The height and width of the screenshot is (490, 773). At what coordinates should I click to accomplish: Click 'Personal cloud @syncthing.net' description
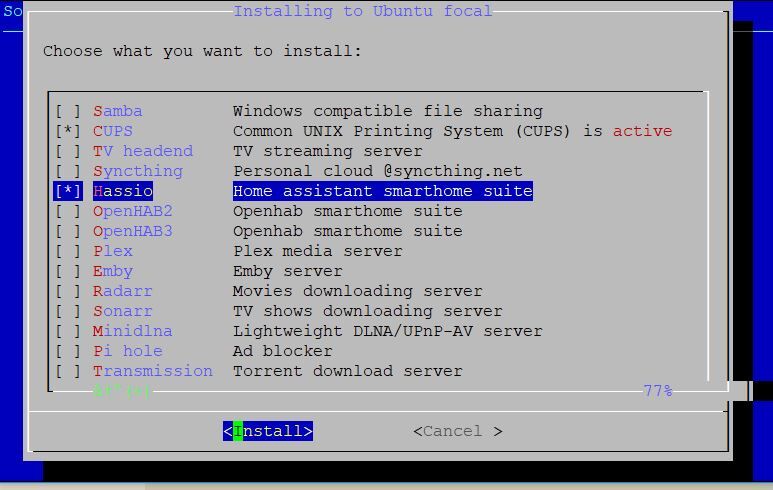pos(378,172)
